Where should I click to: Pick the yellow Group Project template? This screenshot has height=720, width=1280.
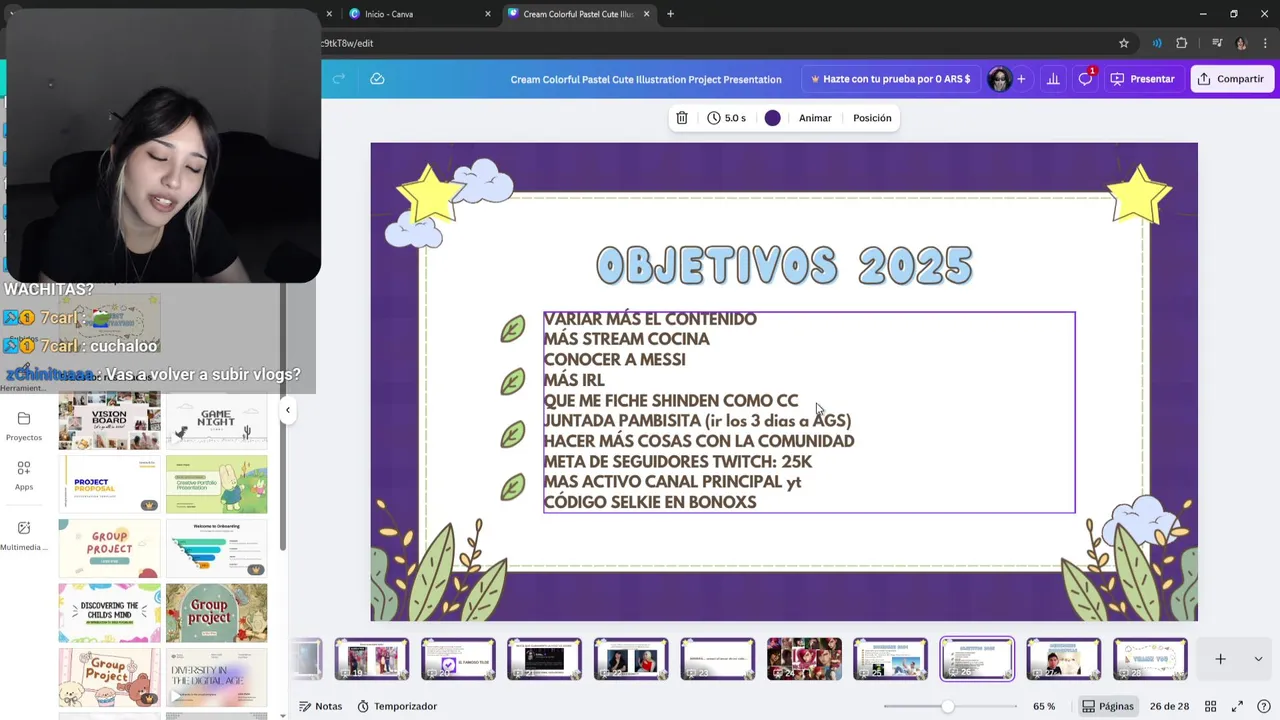tap(109, 548)
